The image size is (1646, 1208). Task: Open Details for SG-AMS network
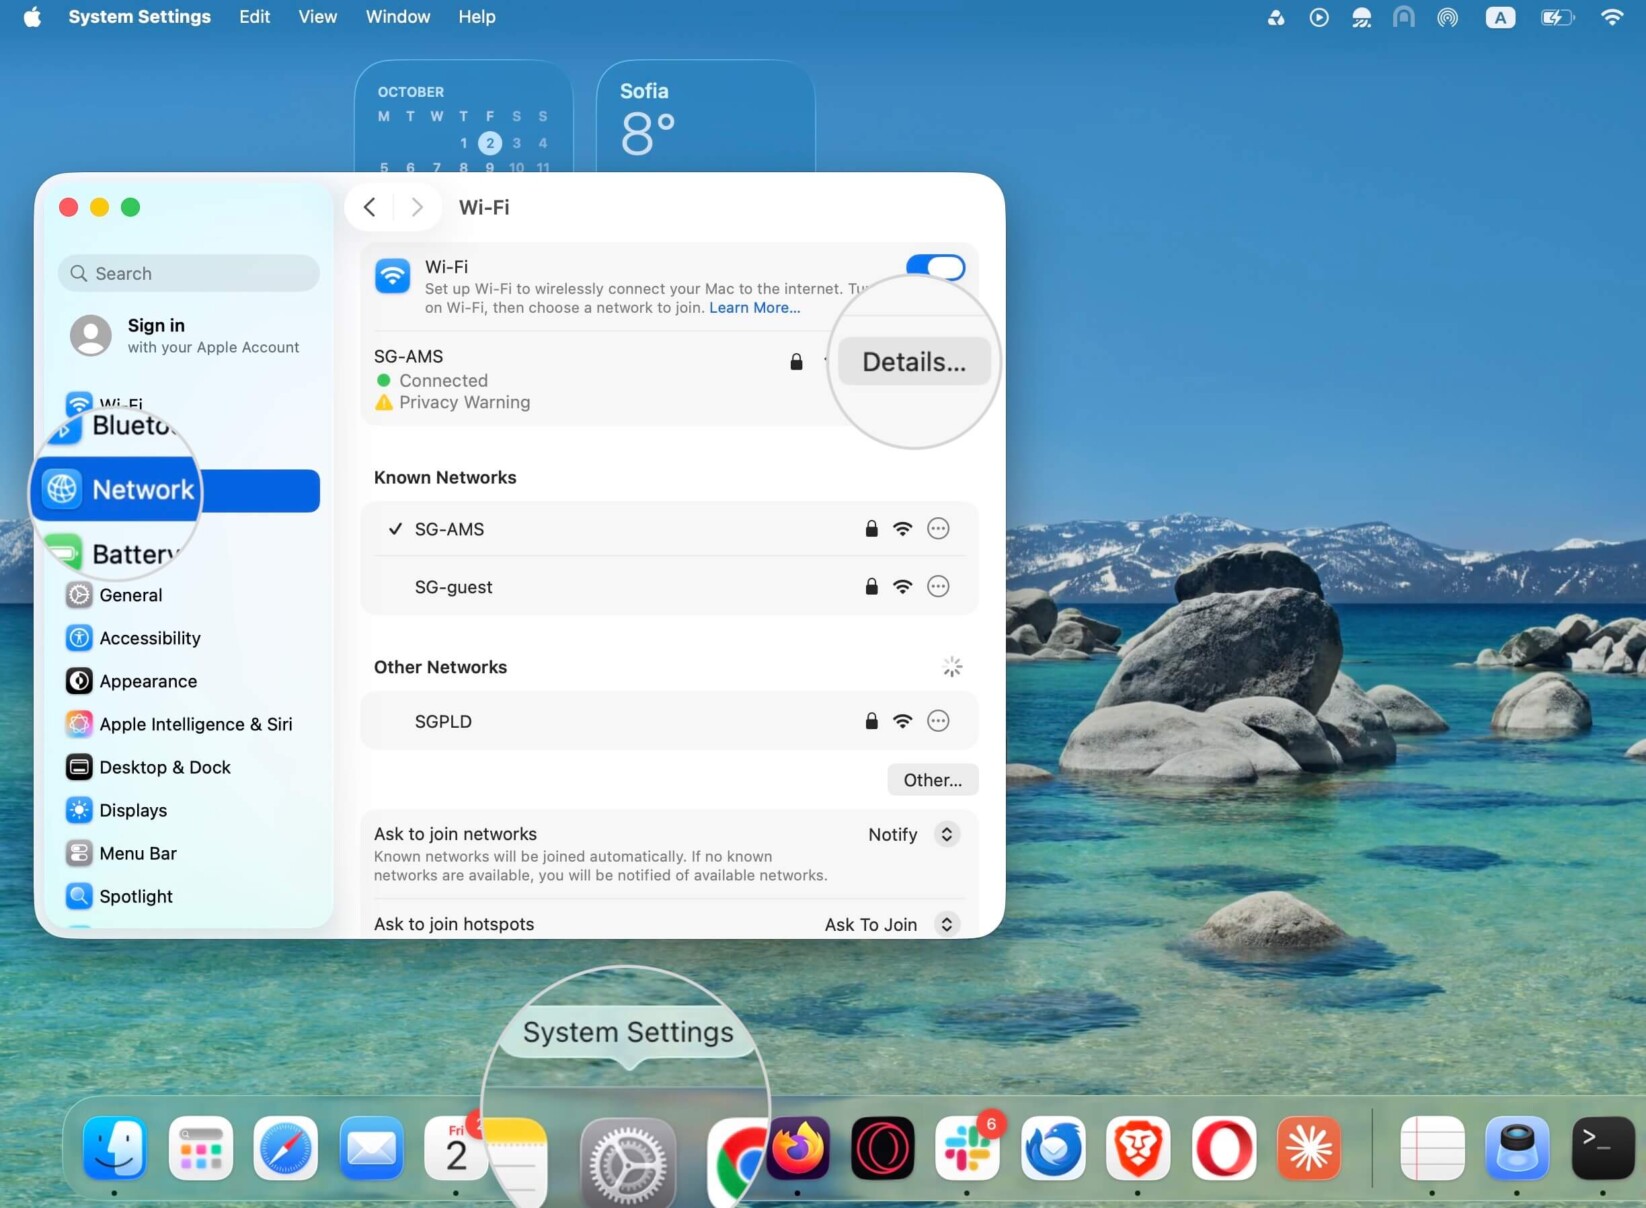(x=914, y=361)
